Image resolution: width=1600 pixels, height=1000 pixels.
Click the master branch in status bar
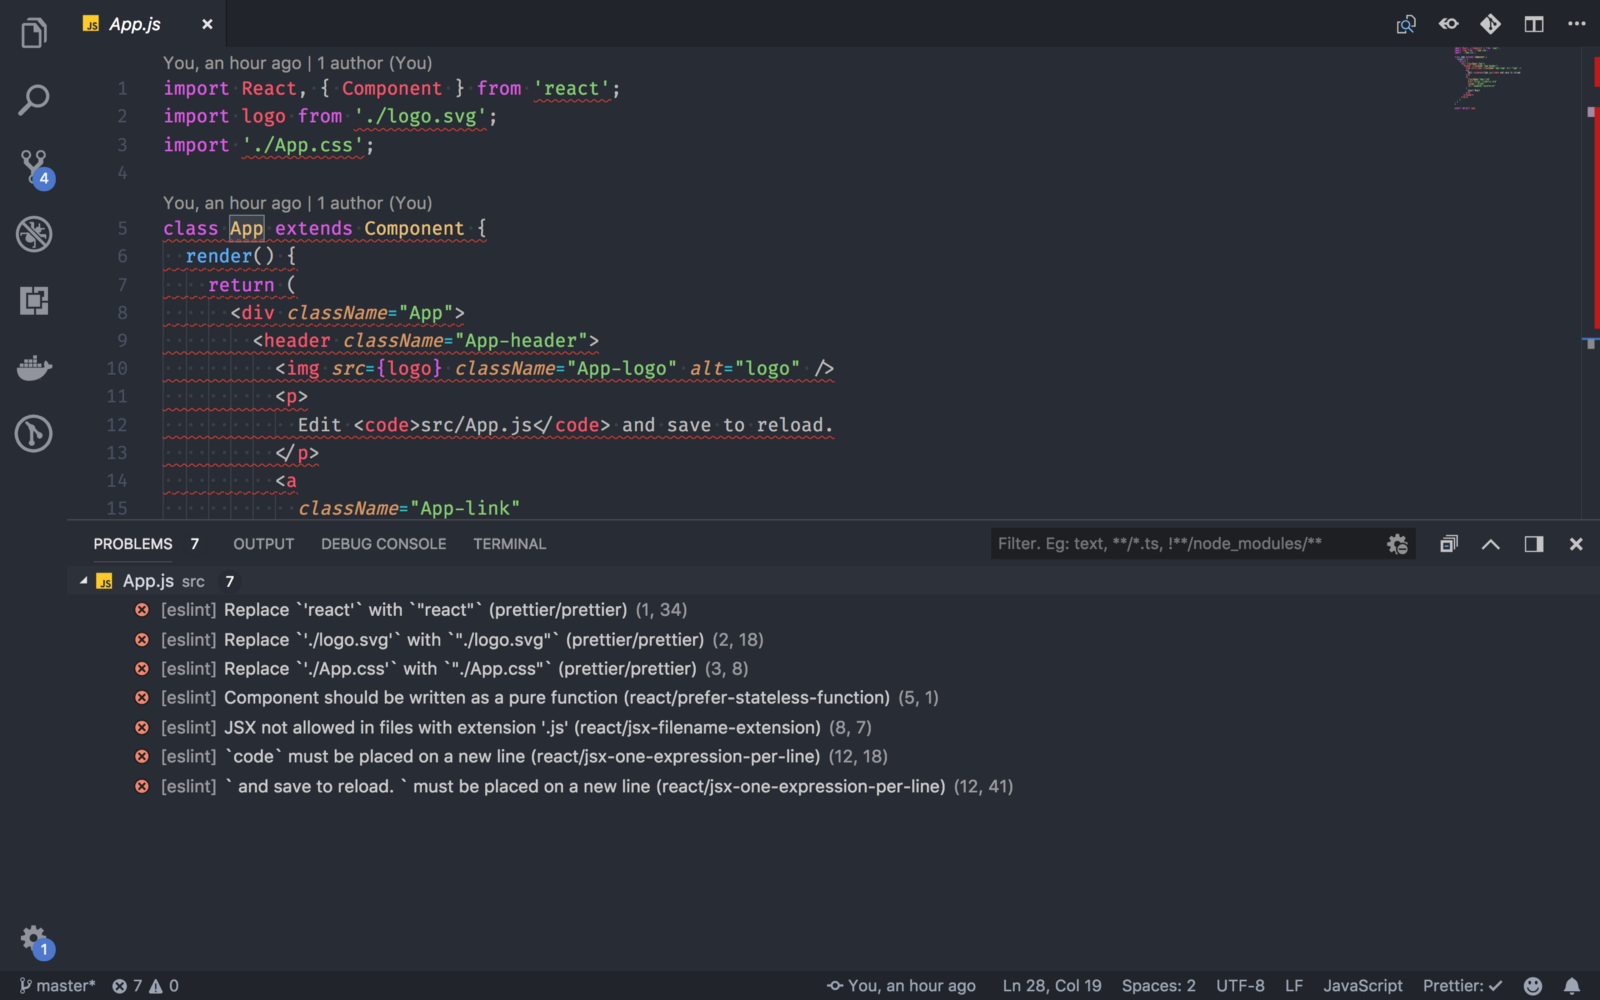(x=57, y=986)
